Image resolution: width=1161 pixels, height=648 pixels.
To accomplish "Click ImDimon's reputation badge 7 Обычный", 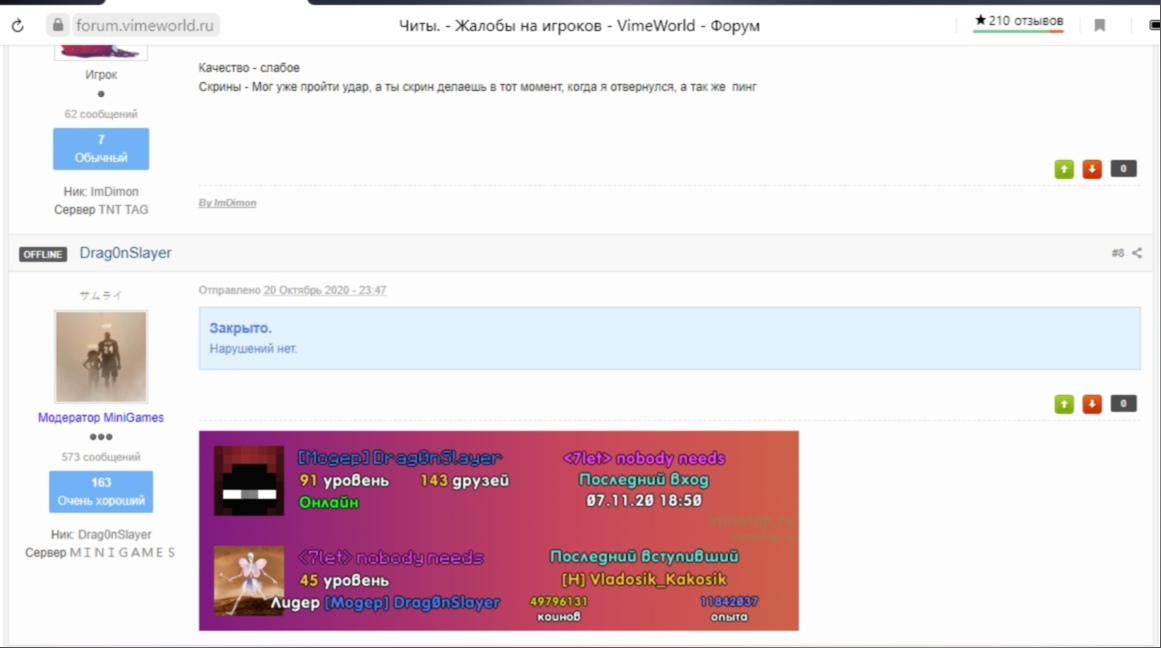I will pyautogui.click(x=101, y=148).
